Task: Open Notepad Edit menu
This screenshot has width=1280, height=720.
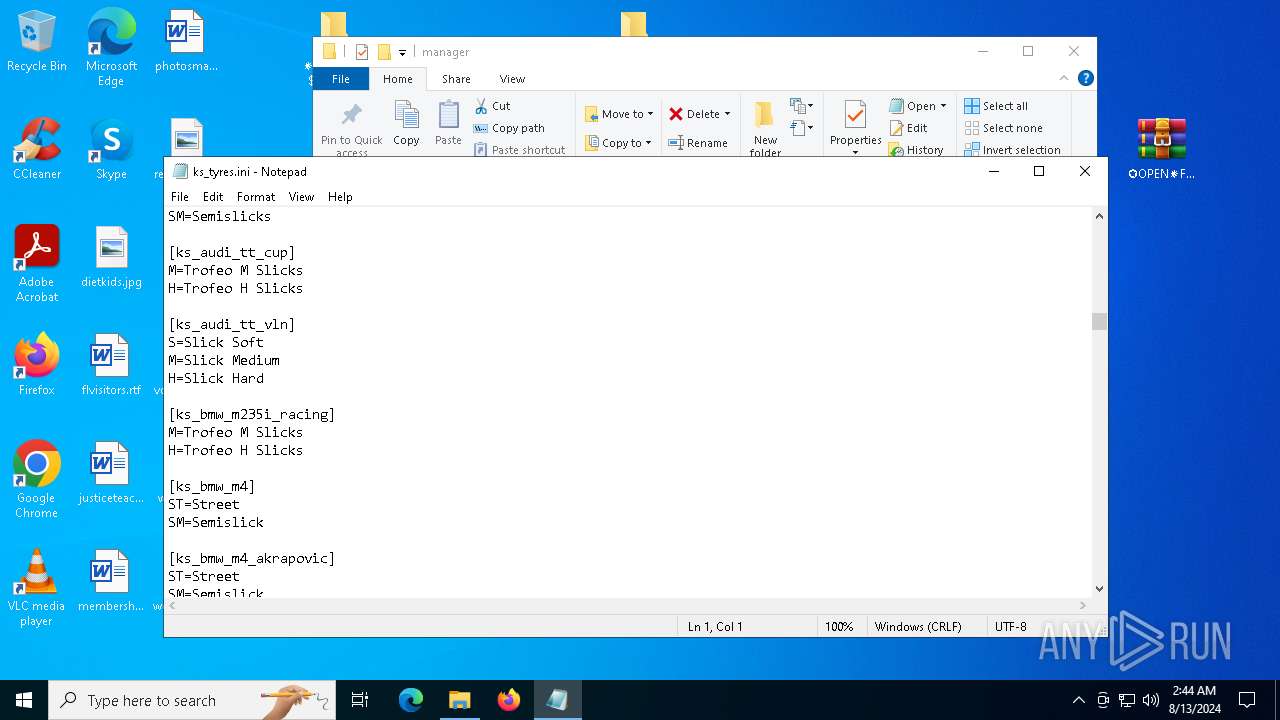Action: [213, 197]
